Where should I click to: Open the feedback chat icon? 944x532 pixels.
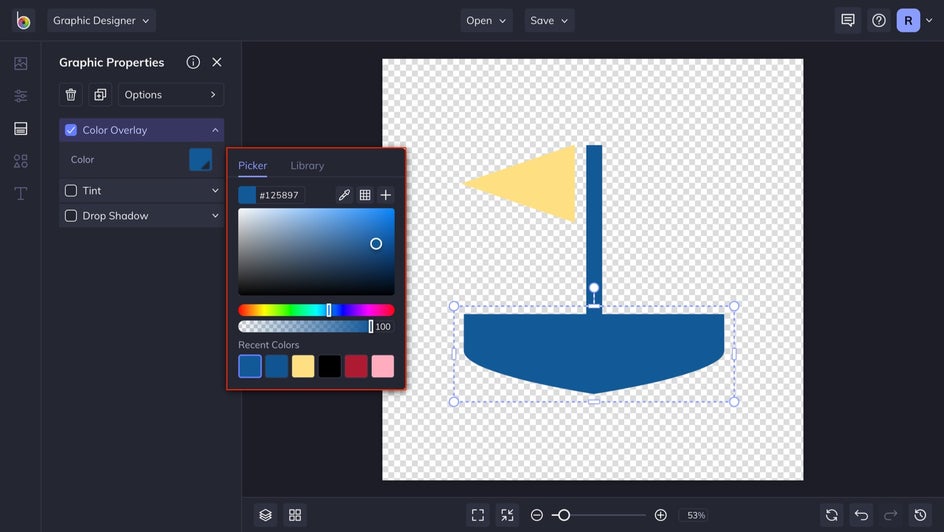[848, 20]
